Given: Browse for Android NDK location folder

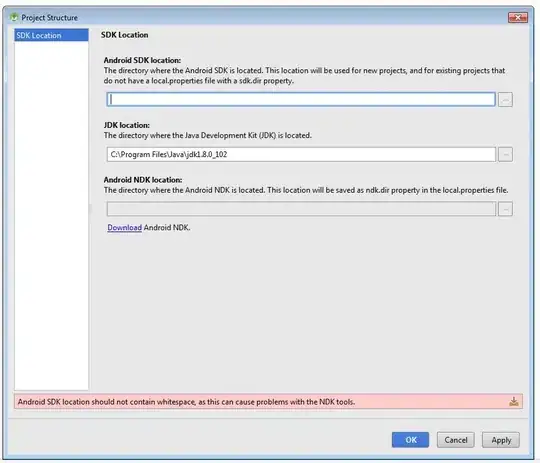Looking at the screenshot, I should tap(505, 209).
